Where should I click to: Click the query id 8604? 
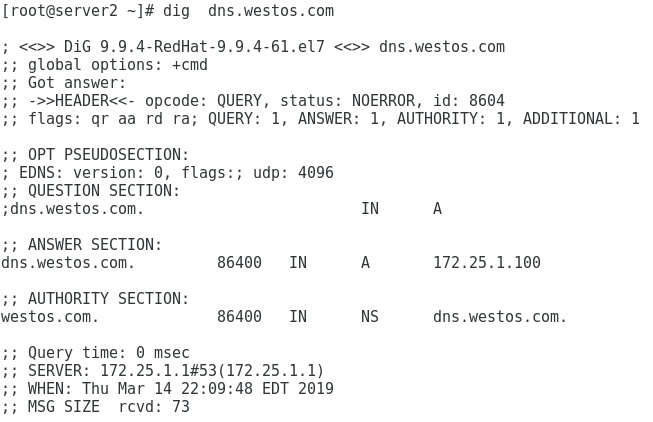pyautogui.click(x=487, y=101)
